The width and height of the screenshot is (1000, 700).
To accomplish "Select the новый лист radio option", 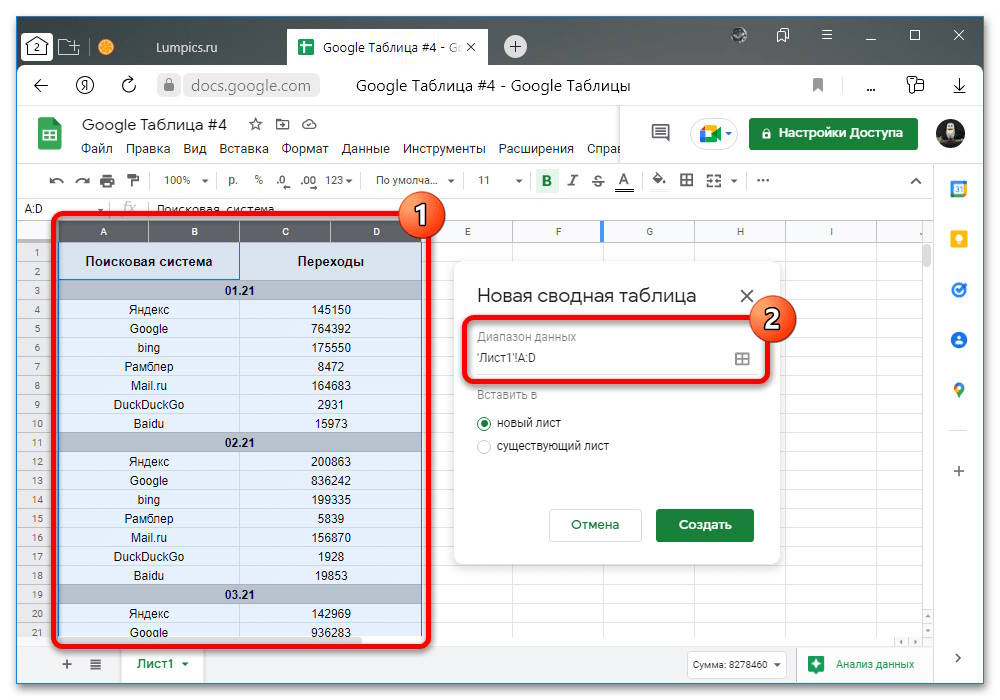I will coord(484,423).
